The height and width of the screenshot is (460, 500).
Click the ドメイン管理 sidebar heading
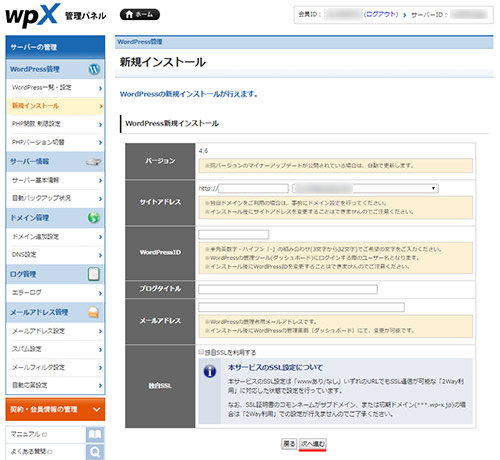[29, 218]
